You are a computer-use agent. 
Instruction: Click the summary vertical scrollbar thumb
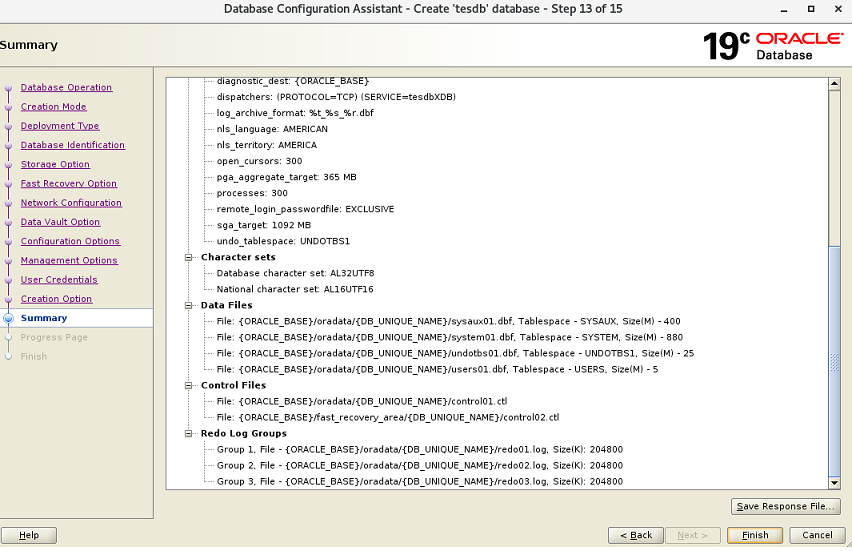(834, 360)
